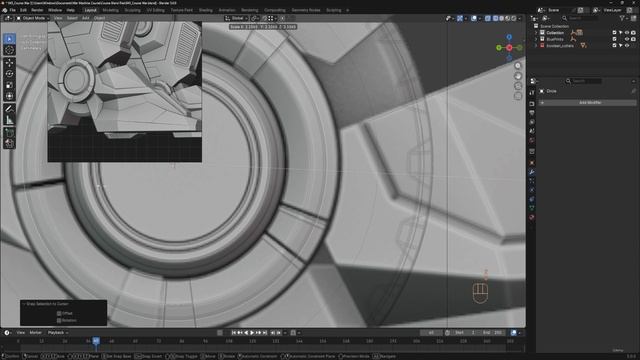Open editor type dropdown in viewport header

(8, 18)
